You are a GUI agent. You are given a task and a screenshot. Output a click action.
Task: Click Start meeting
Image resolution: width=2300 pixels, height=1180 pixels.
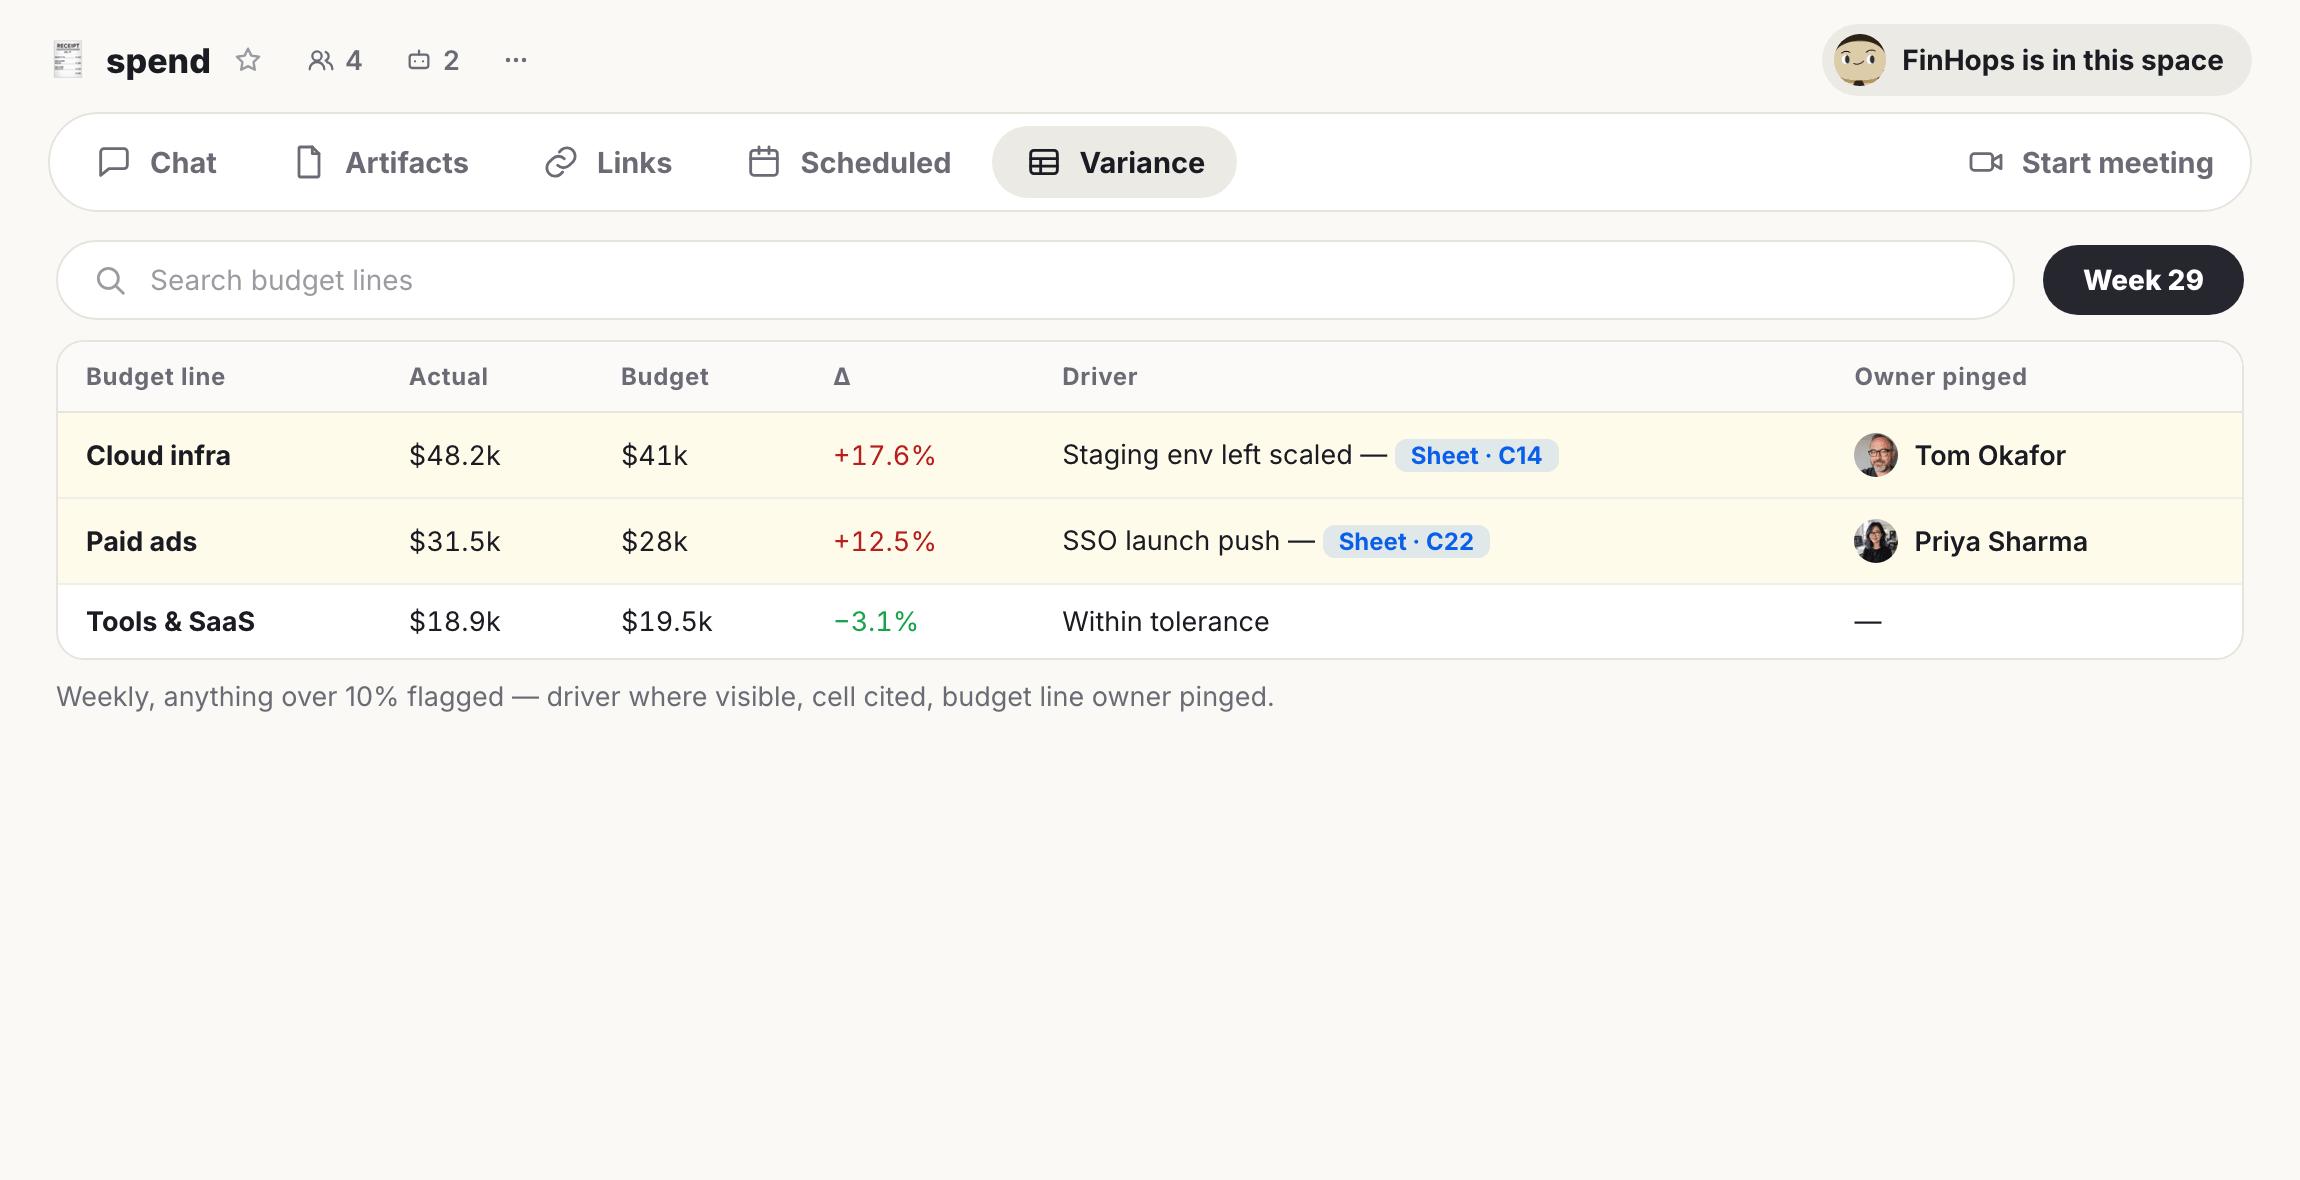(x=2091, y=162)
